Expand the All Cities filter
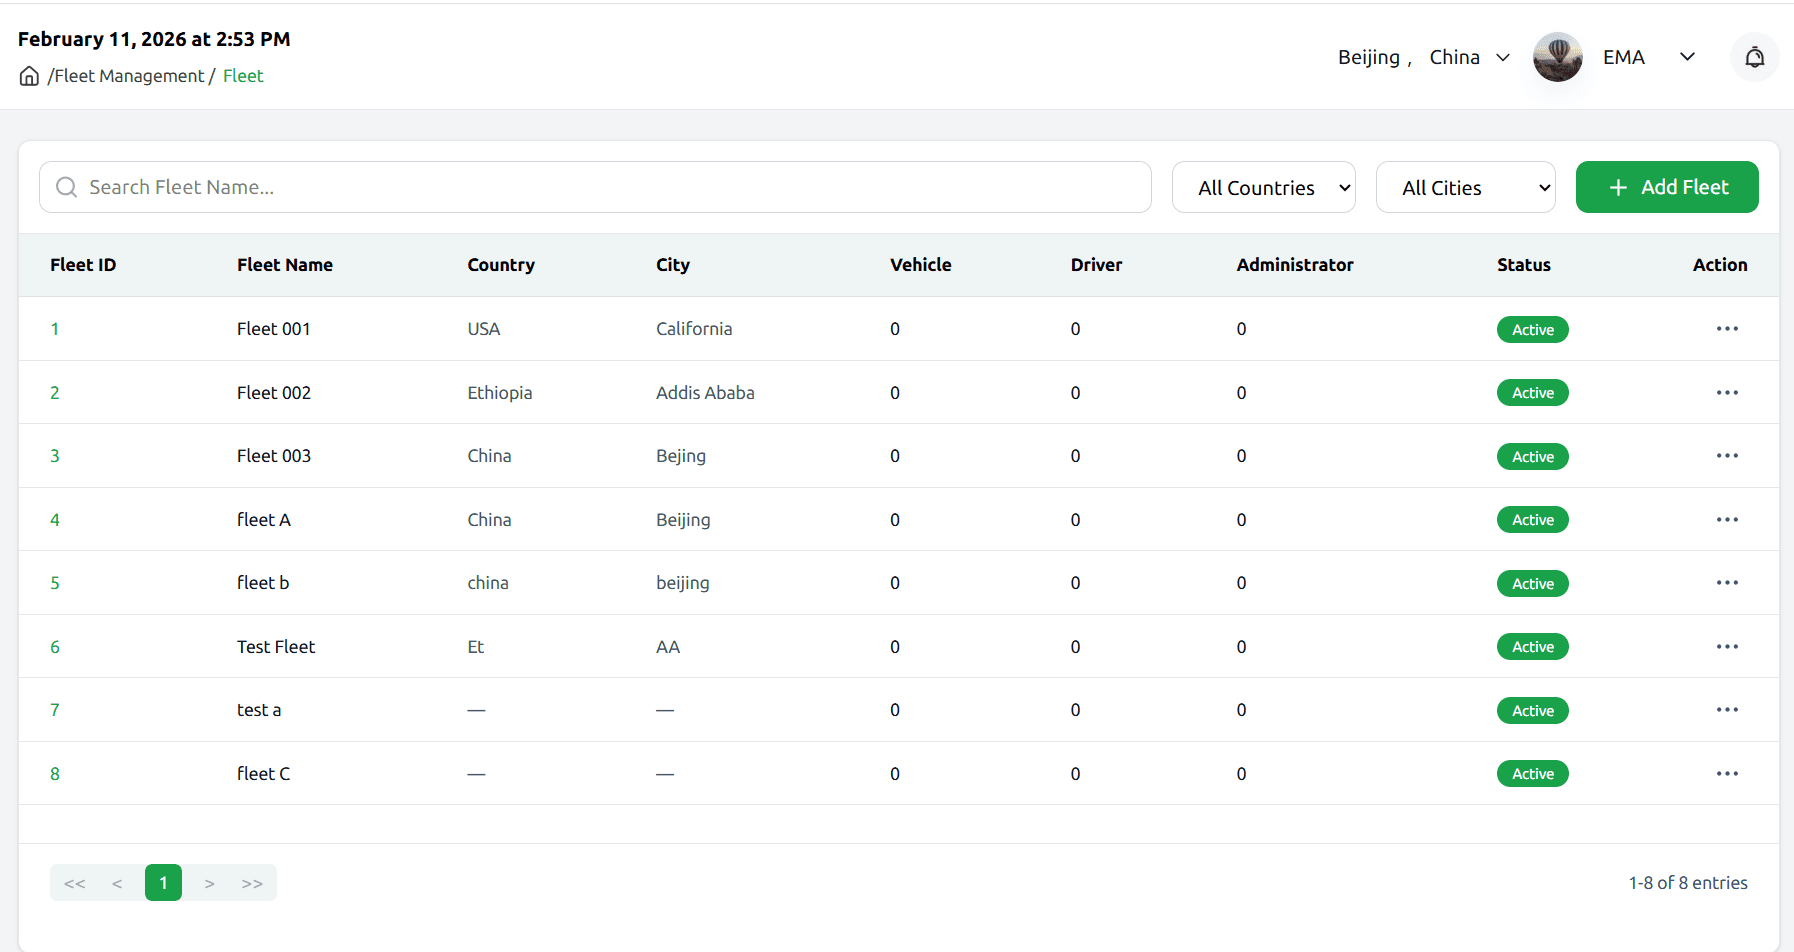The height and width of the screenshot is (952, 1794). [x=1465, y=188]
